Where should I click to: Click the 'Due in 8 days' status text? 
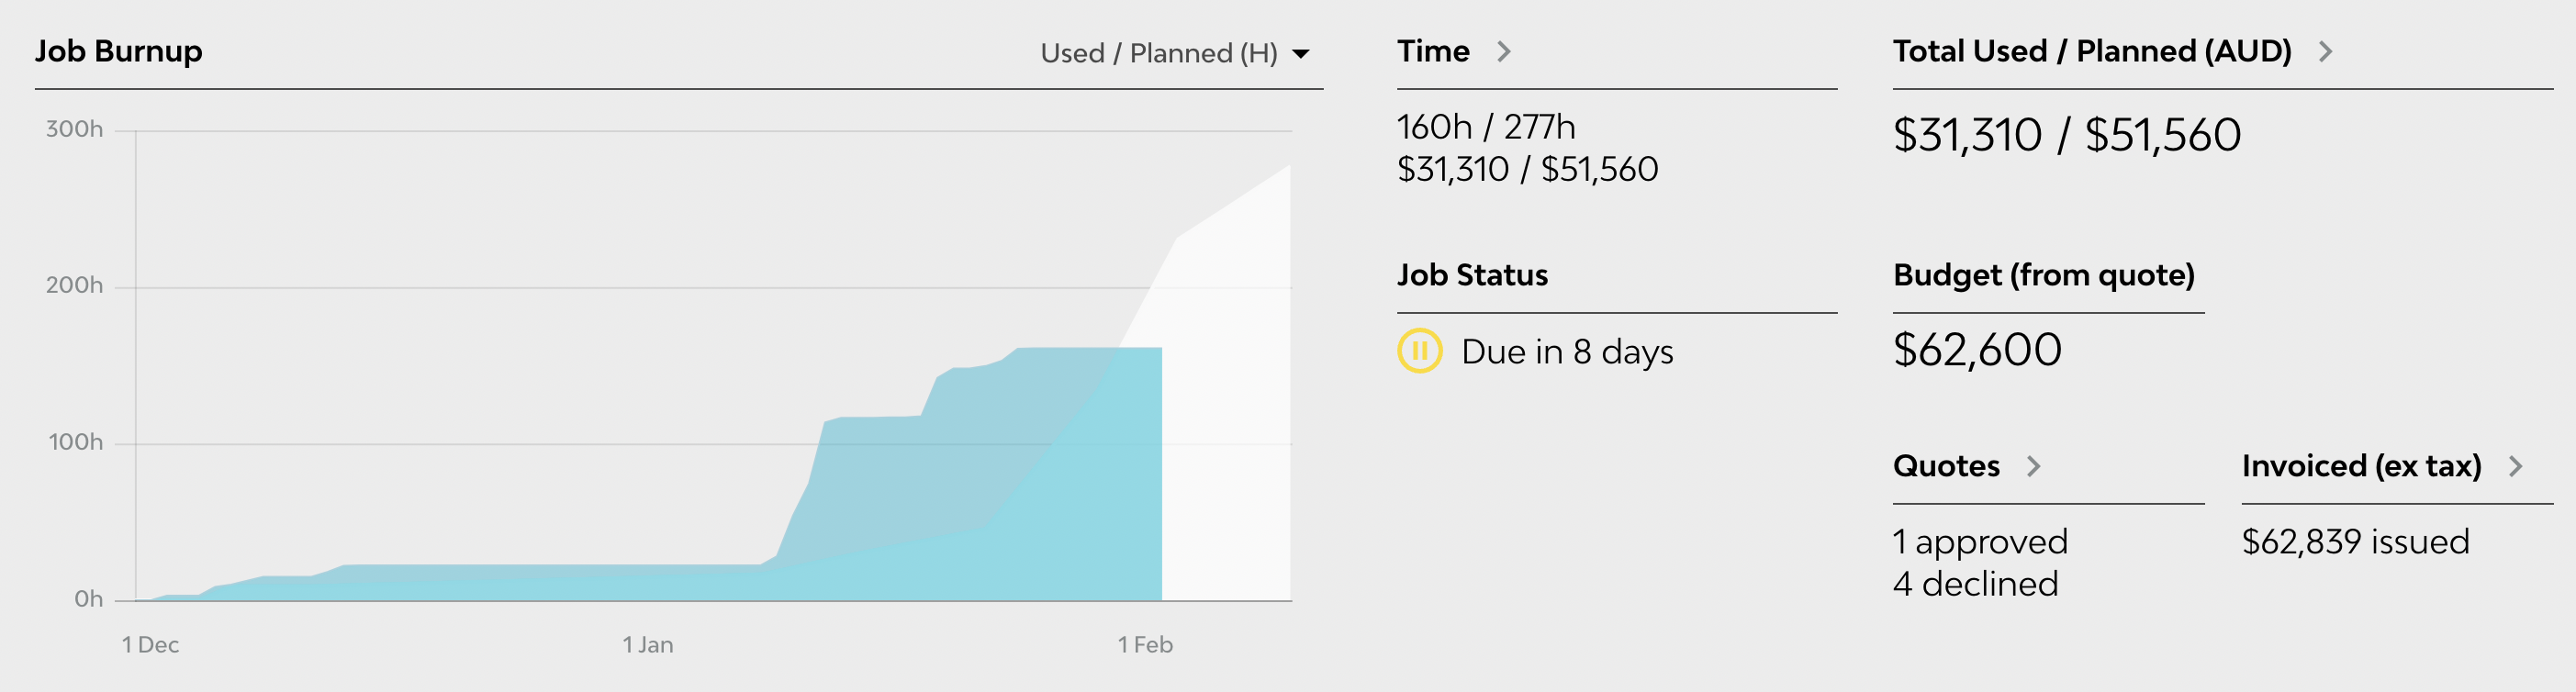pos(1567,351)
